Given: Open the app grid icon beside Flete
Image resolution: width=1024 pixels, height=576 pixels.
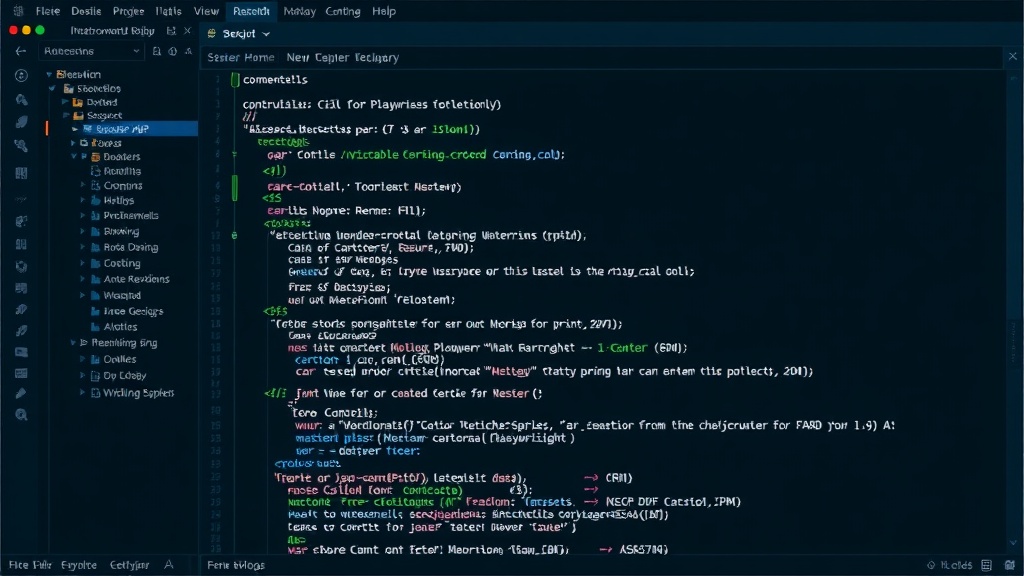Looking at the screenshot, I should click(18, 11).
